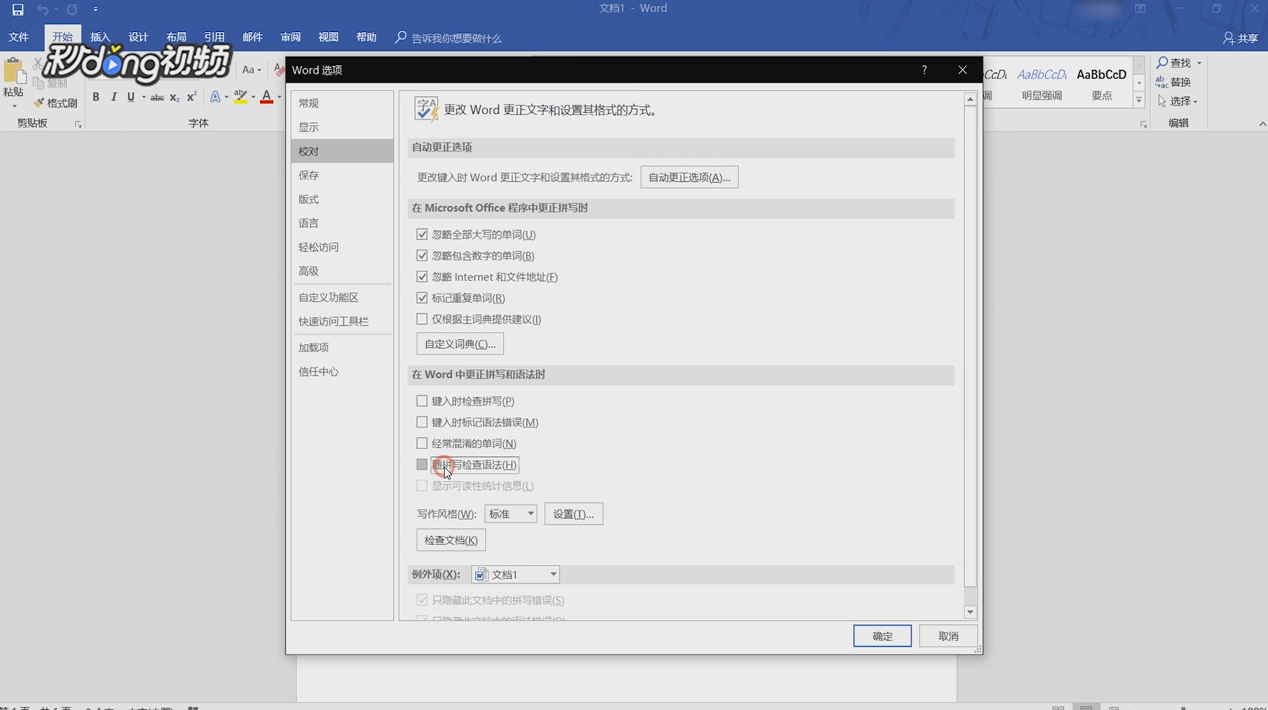Toggle 随拼写检查语法(H) checkbox
This screenshot has height=710, width=1268.
tap(422, 464)
